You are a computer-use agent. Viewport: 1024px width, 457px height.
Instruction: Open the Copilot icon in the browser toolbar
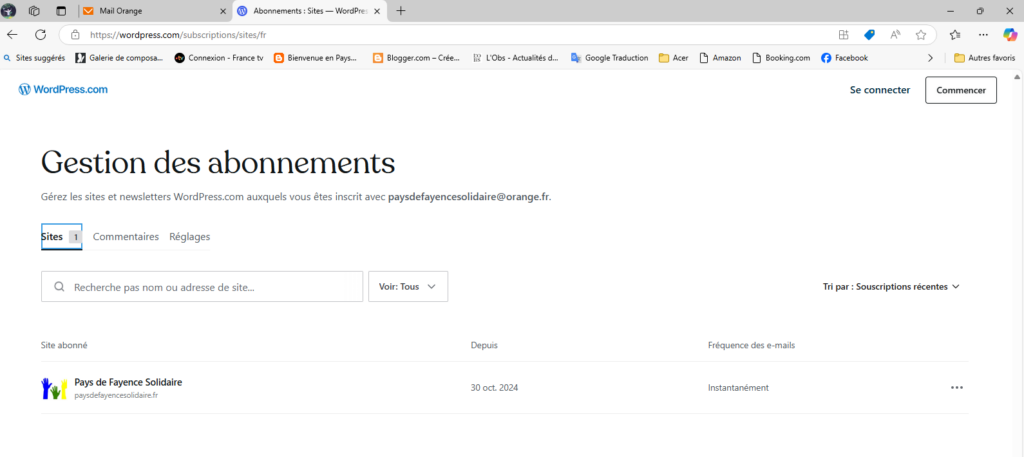(x=1010, y=34)
